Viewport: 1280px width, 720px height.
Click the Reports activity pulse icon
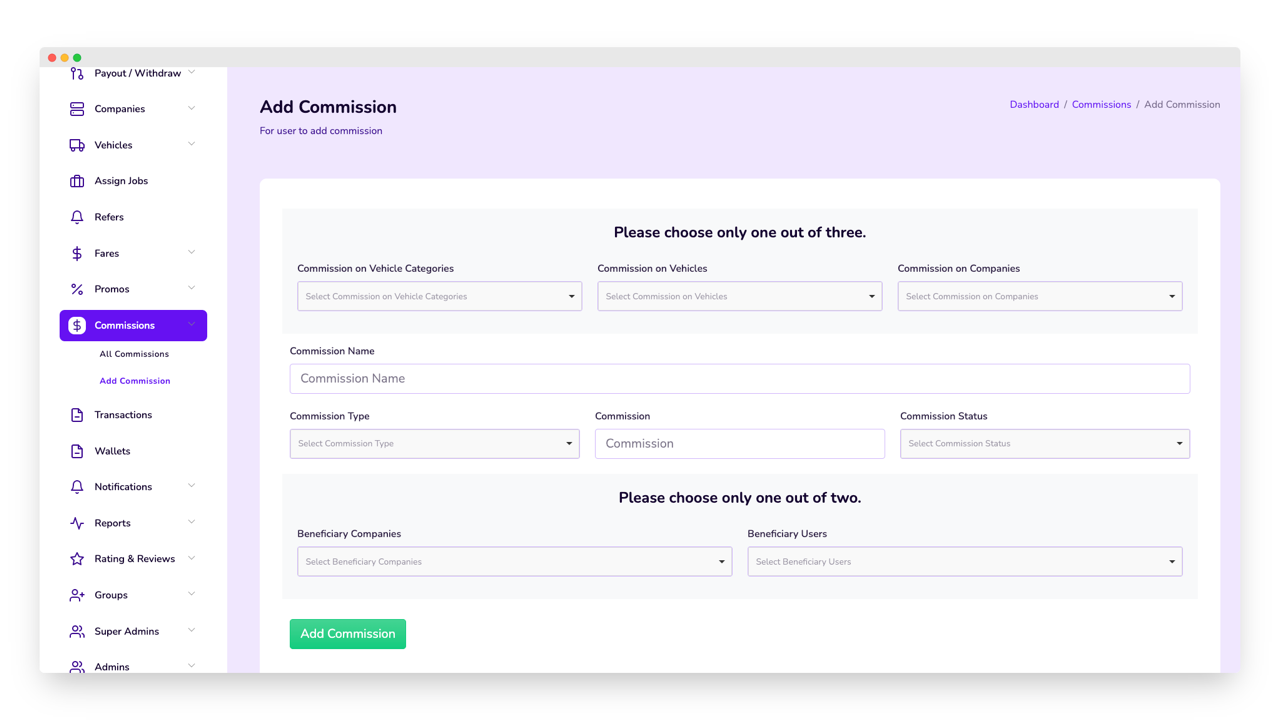[77, 523]
